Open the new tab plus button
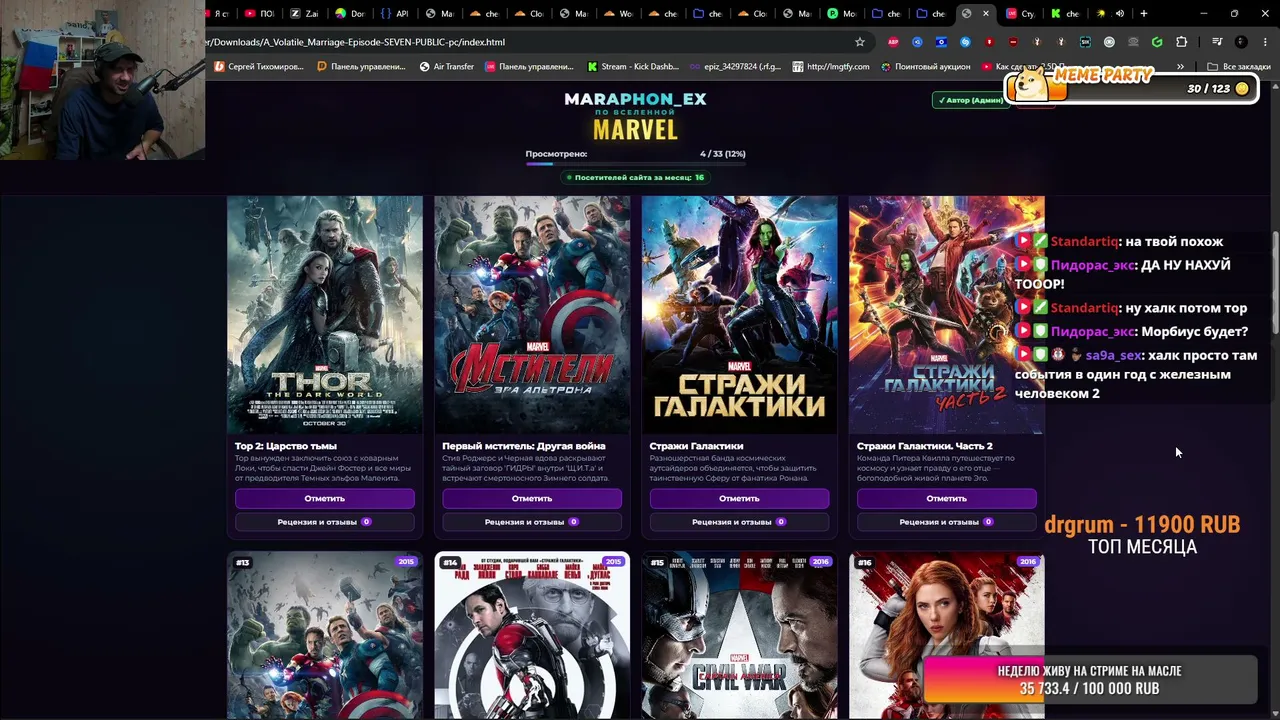The height and width of the screenshot is (720, 1280). [1144, 14]
